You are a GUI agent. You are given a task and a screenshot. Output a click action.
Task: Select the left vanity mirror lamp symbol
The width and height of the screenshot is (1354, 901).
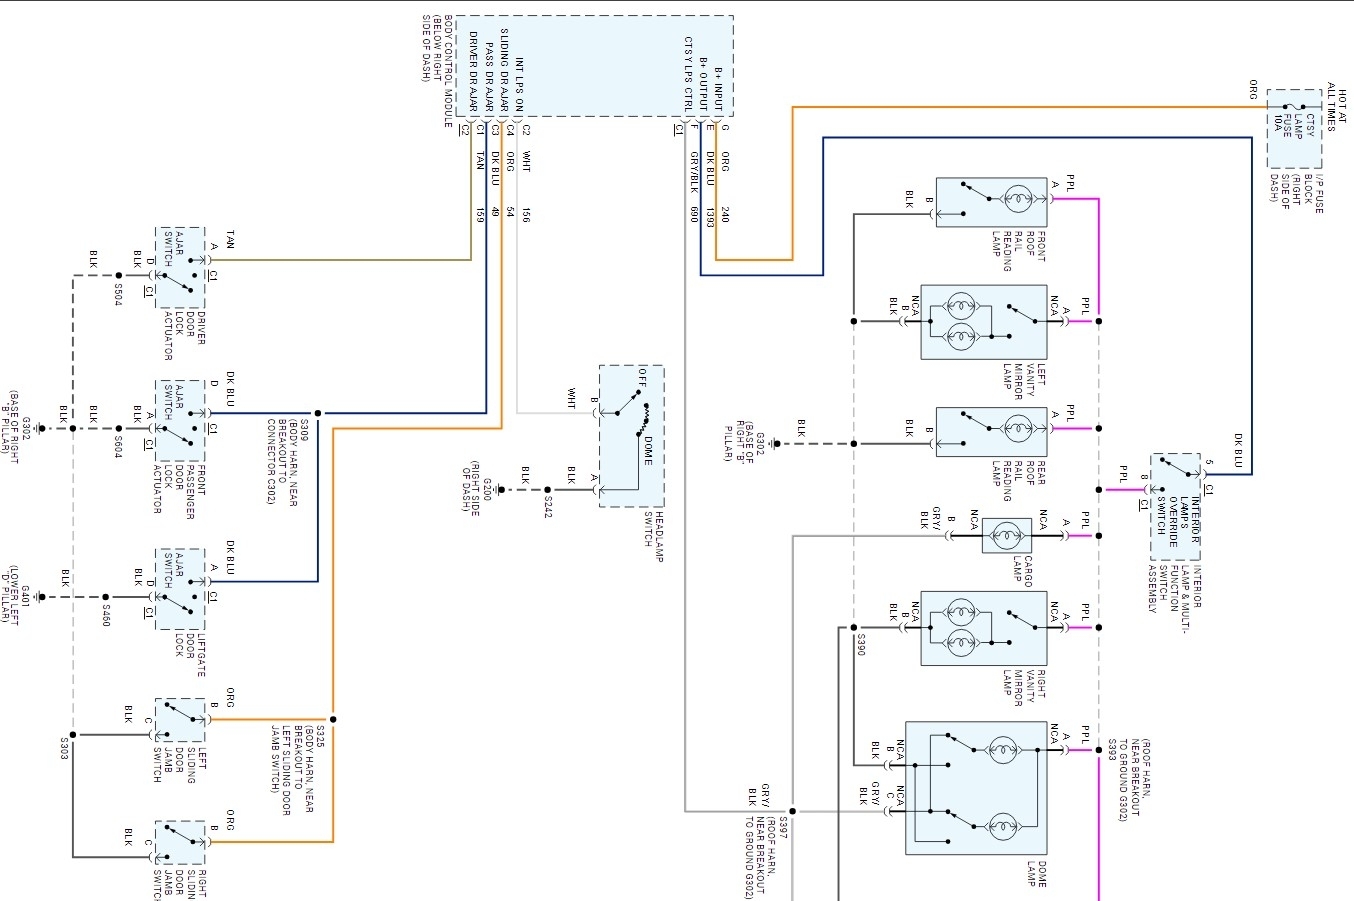[983, 322]
